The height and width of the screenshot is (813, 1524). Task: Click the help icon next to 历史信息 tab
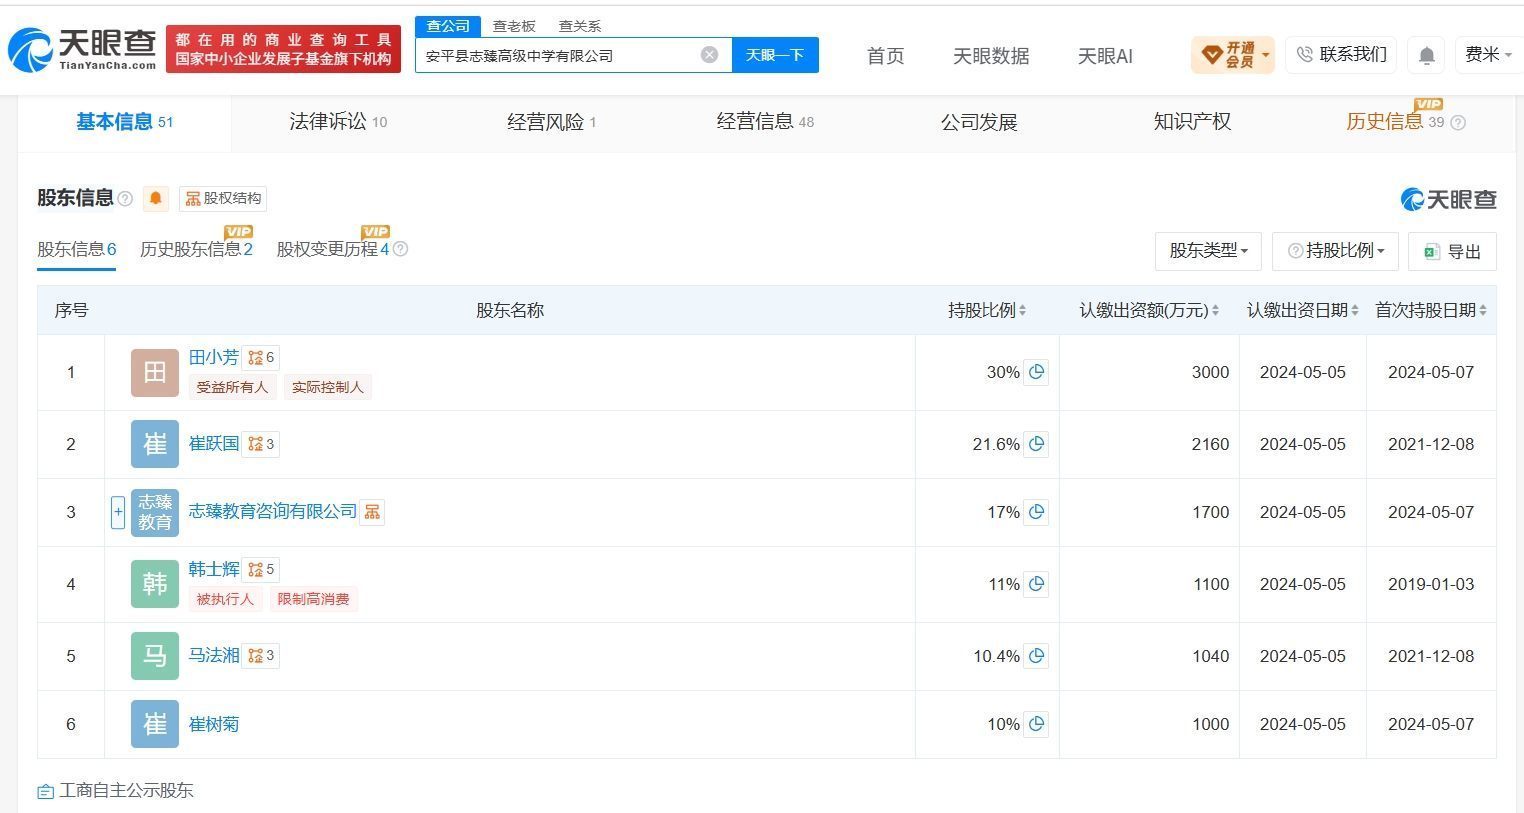coord(1458,123)
